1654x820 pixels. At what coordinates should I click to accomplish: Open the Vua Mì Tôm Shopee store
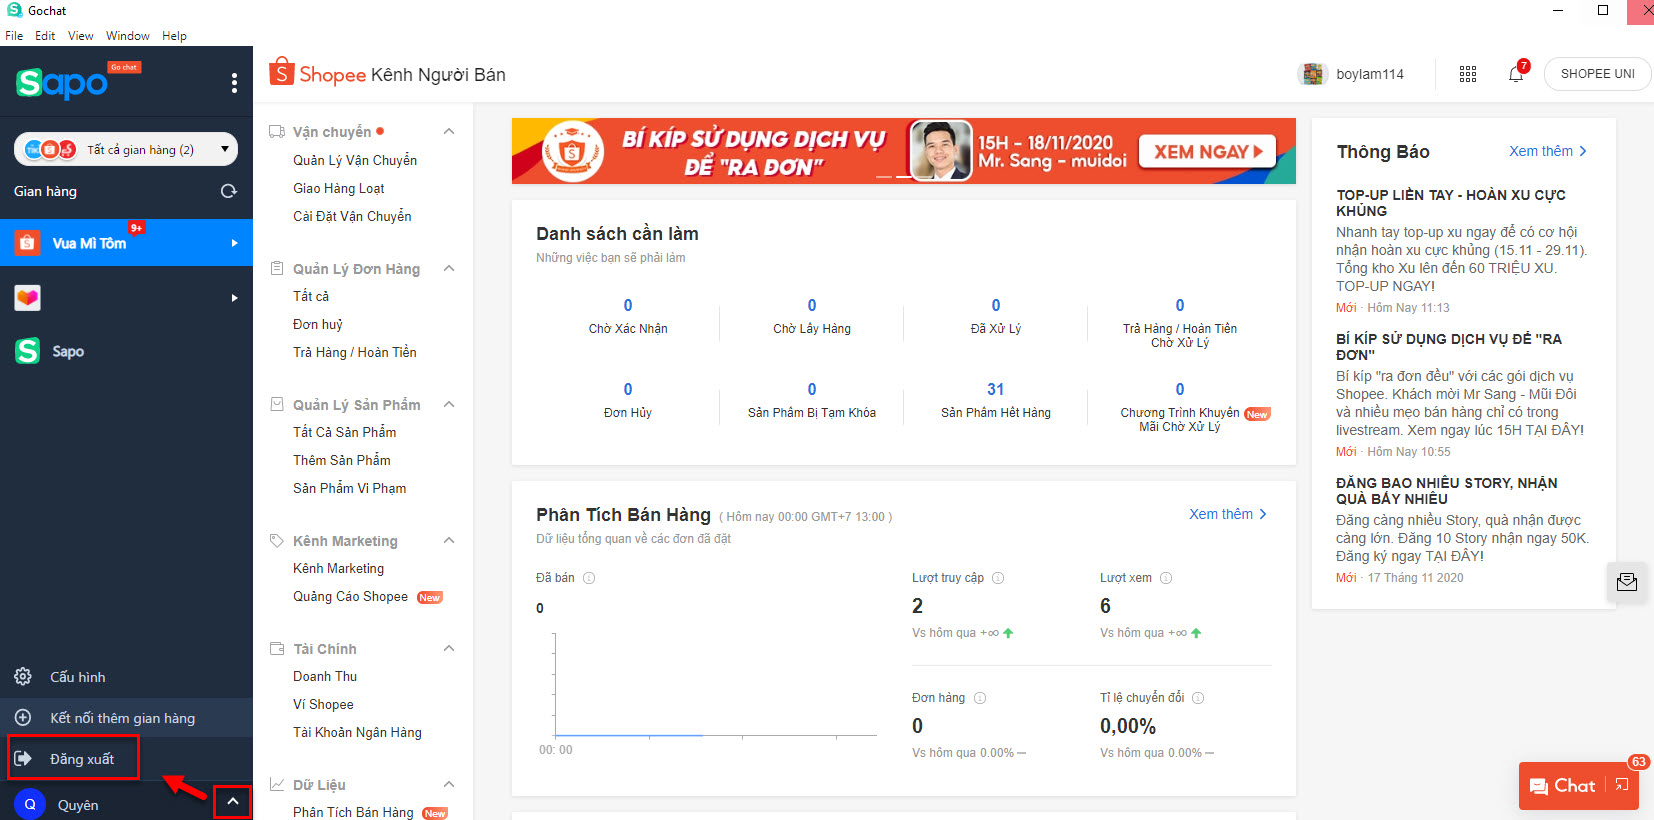(126, 243)
